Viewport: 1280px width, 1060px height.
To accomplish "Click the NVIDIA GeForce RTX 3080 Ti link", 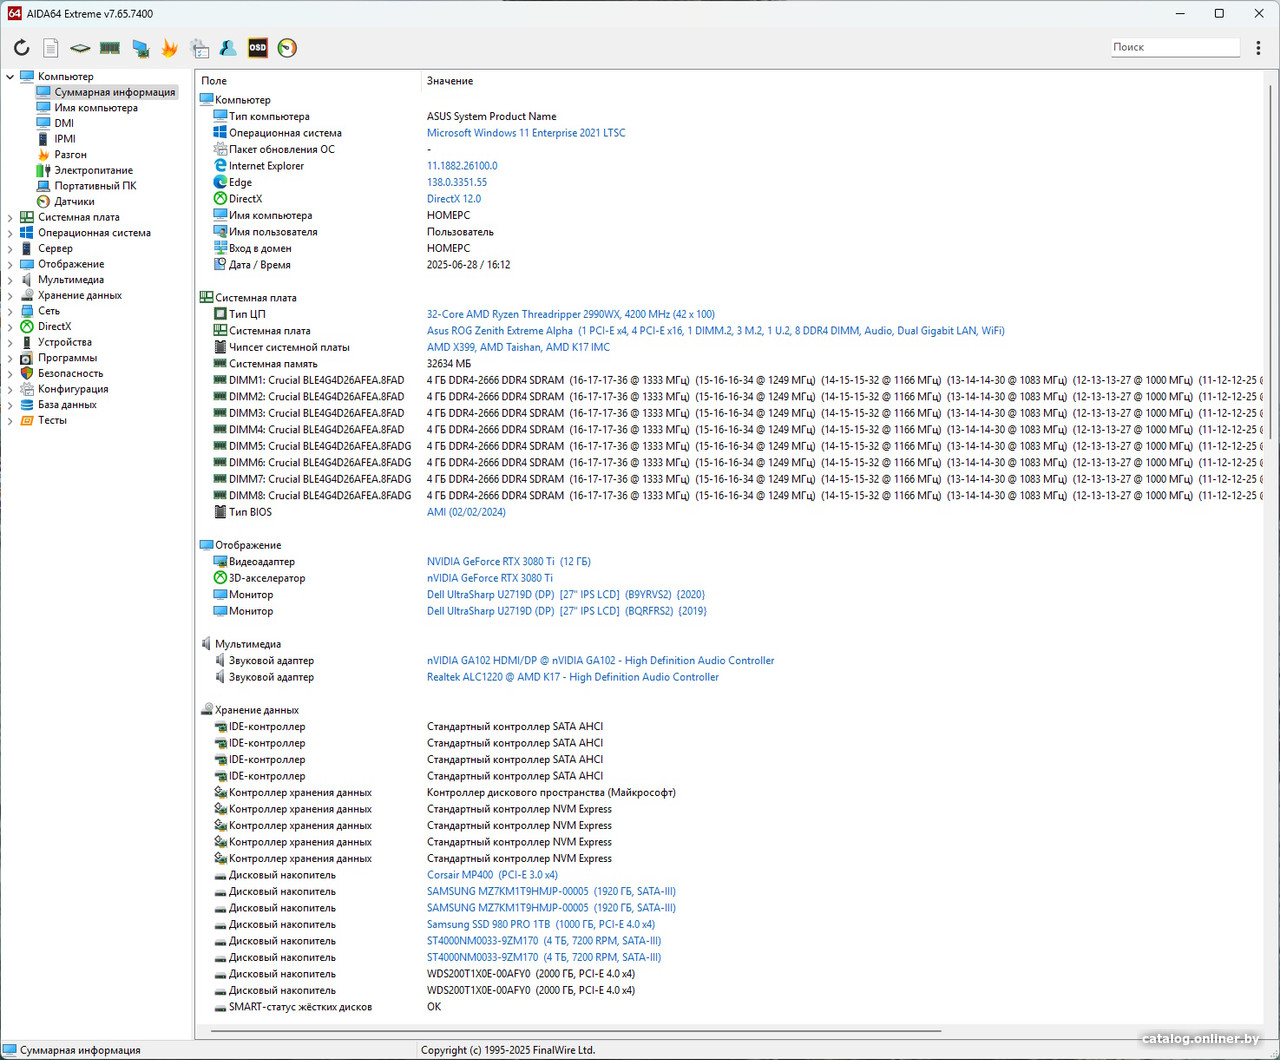I will tap(490, 562).
